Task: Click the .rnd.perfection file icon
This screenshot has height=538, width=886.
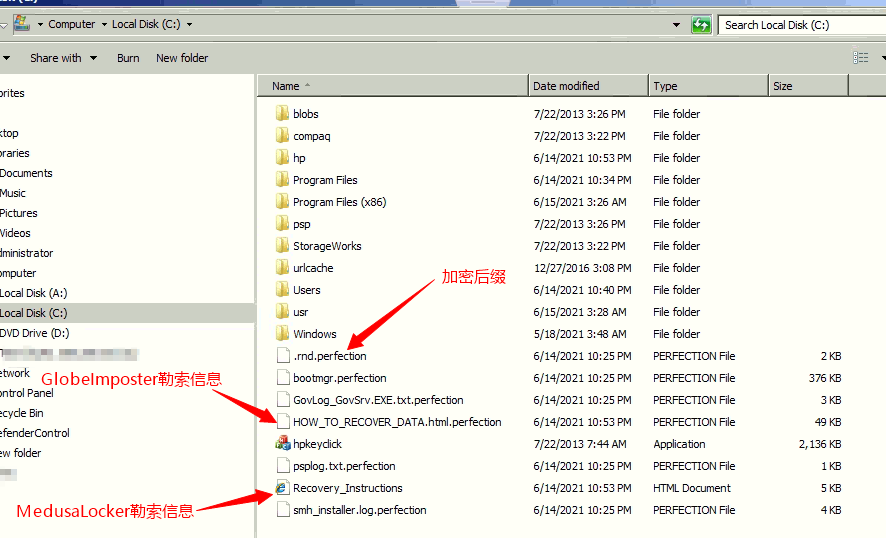Action: pyautogui.click(x=283, y=355)
